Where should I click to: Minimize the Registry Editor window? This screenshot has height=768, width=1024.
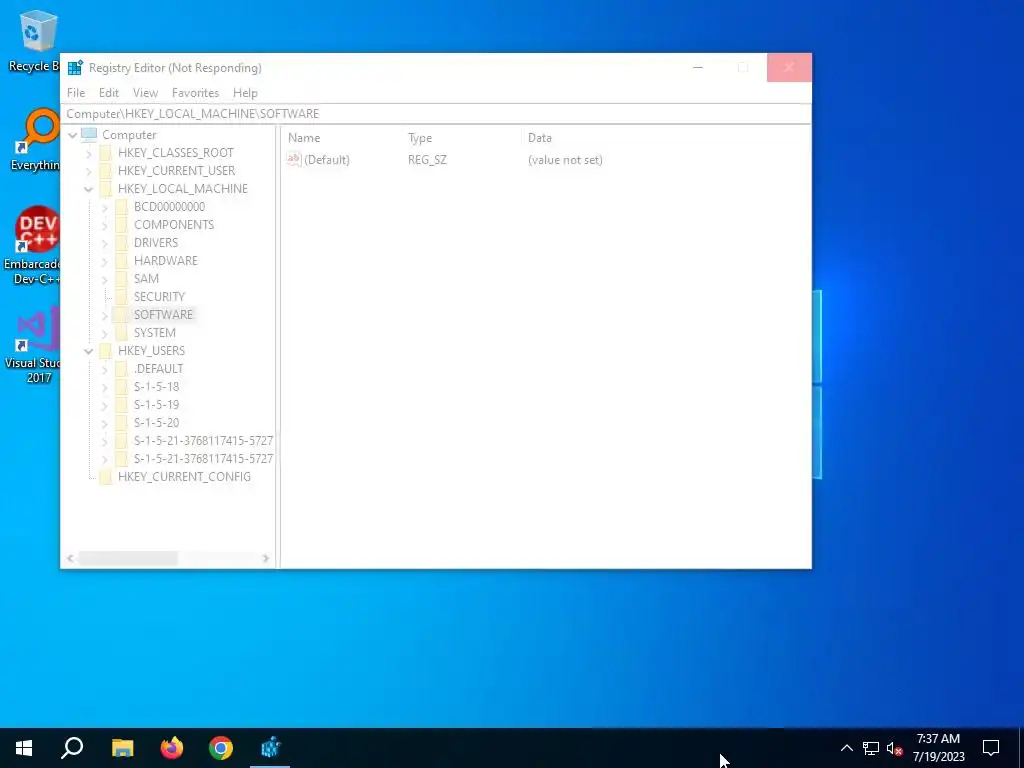[697, 67]
